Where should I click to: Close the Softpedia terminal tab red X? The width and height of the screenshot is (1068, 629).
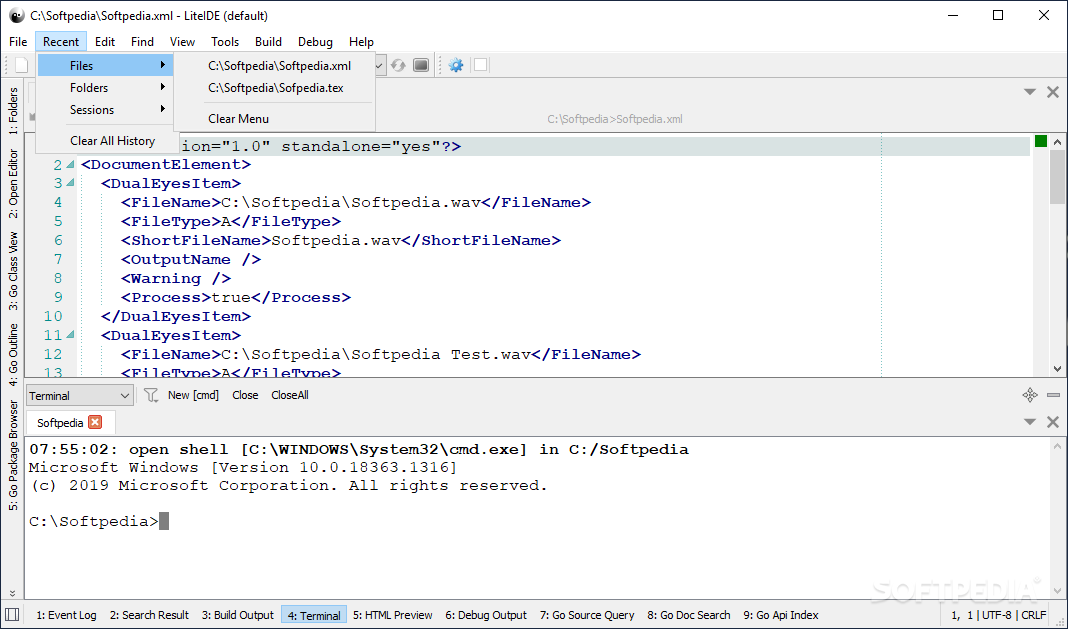tap(95, 423)
